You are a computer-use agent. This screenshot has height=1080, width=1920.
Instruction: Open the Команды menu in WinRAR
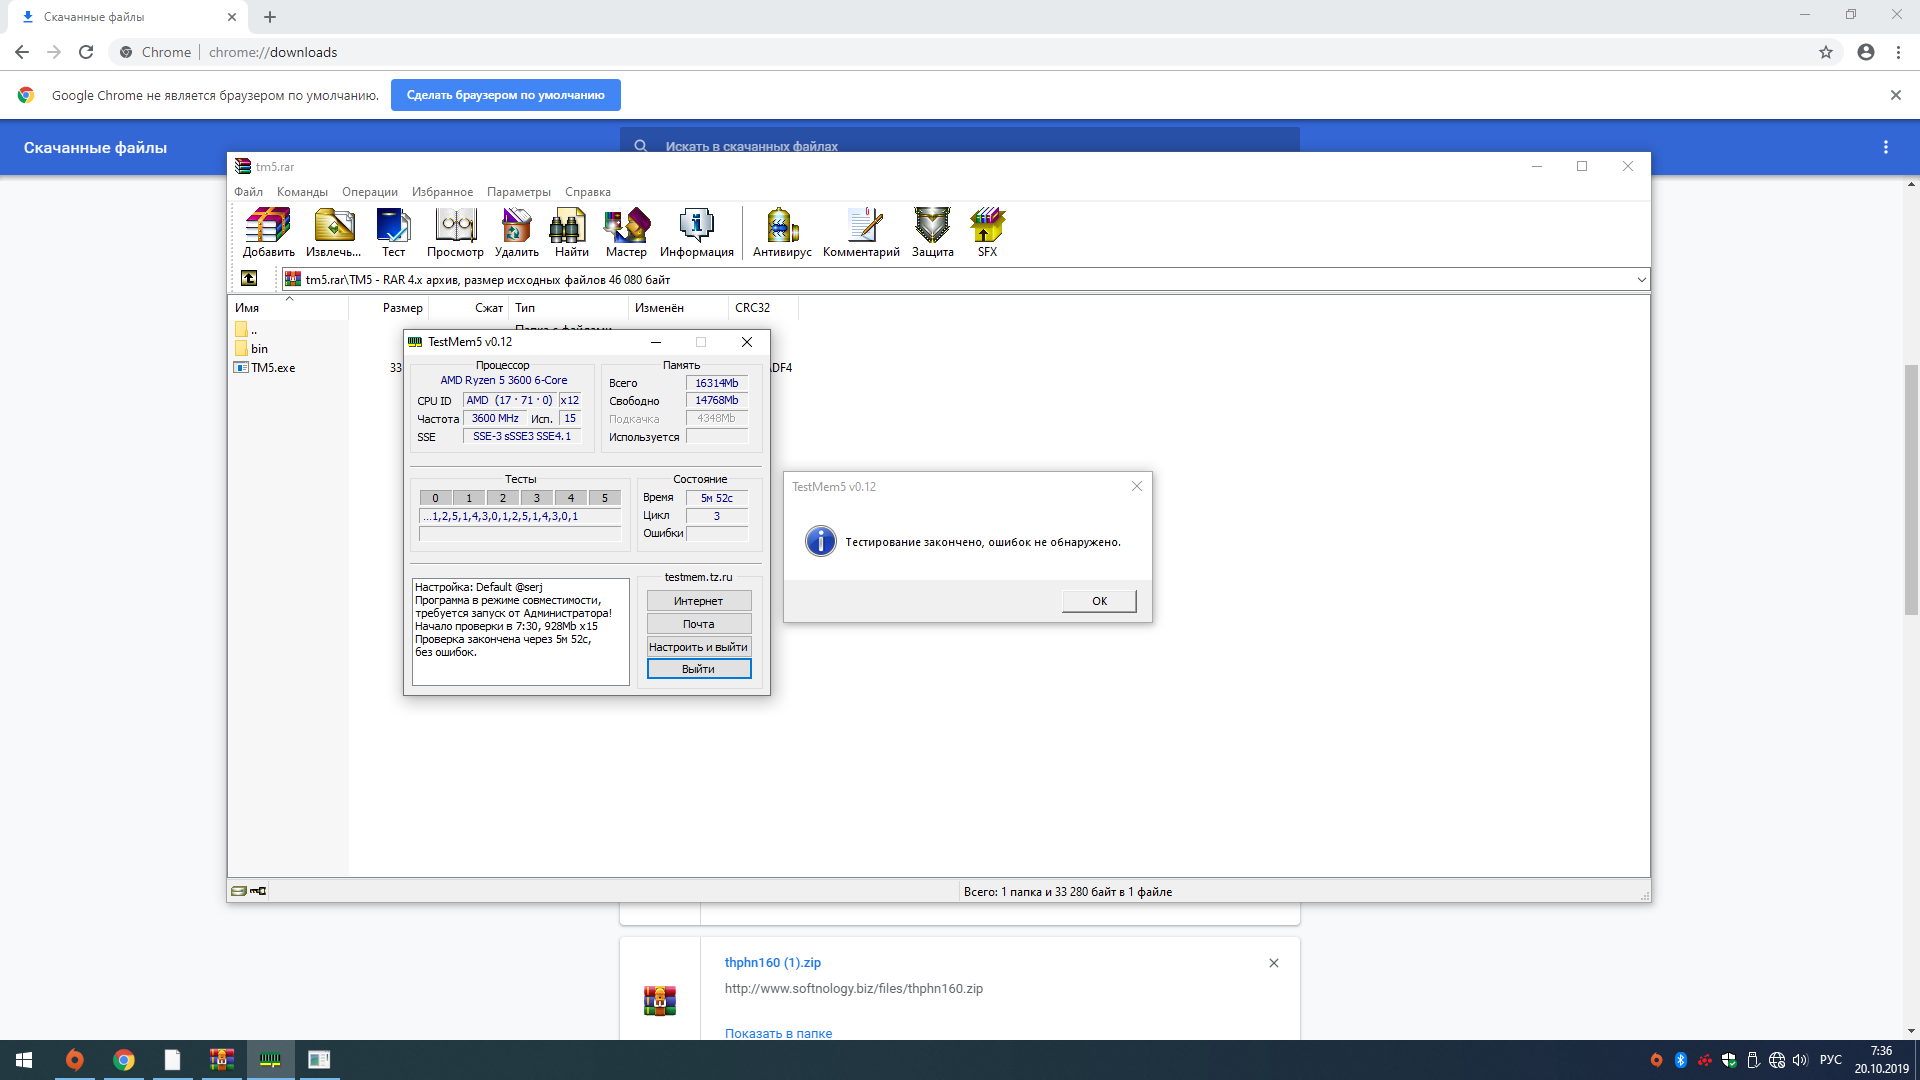tap(302, 192)
